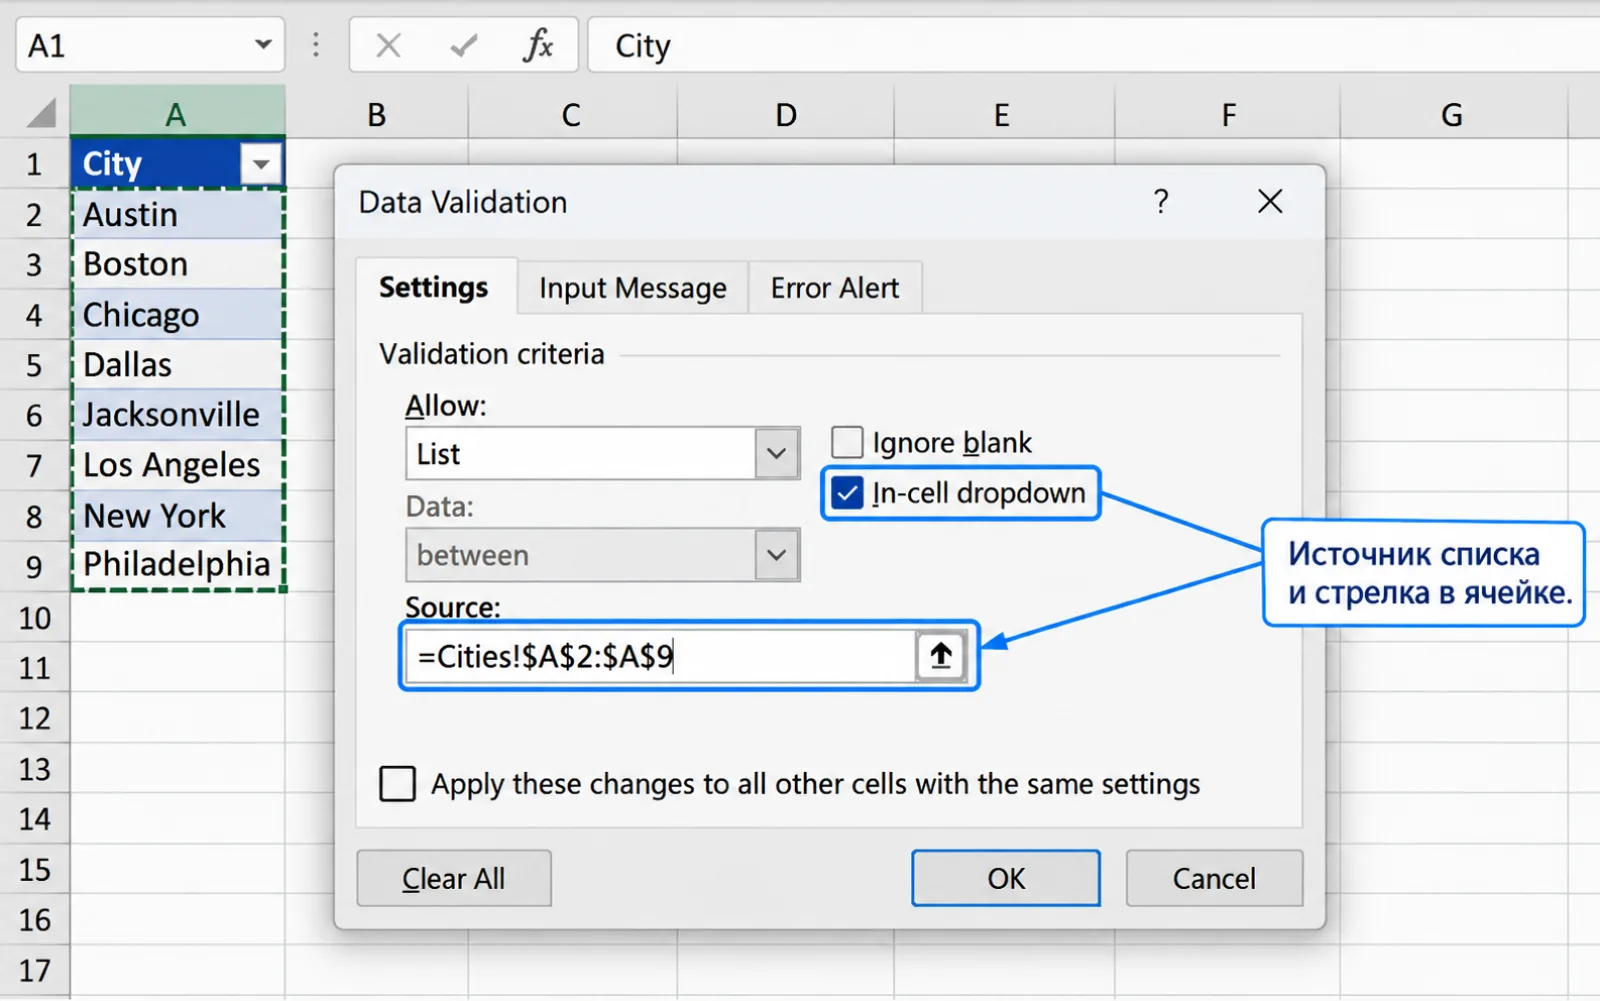Click the Data Validation help question mark

(1160, 201)
